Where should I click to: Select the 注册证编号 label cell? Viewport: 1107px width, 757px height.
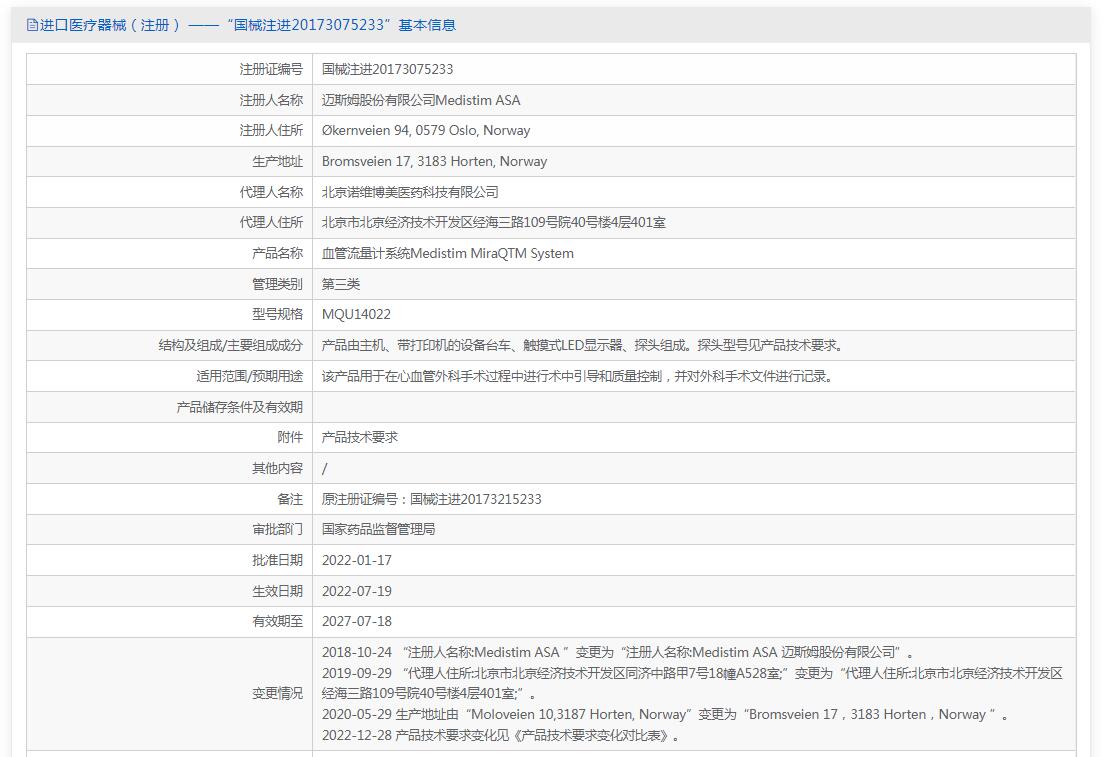coord(271,69)
